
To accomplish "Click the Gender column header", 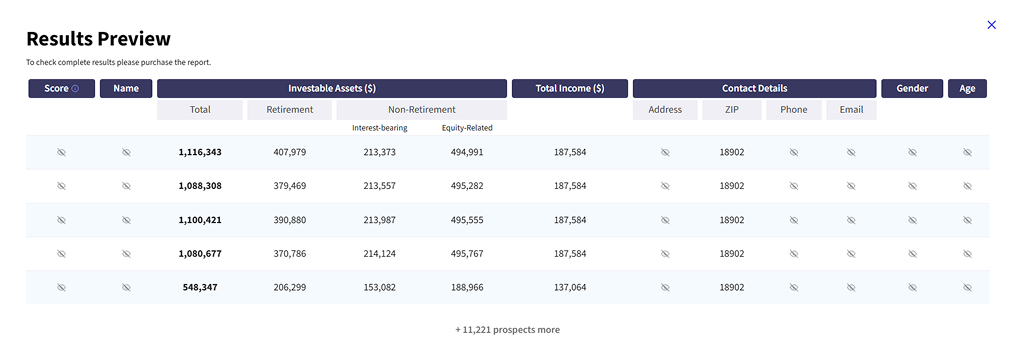I will [x=912, y=89].
